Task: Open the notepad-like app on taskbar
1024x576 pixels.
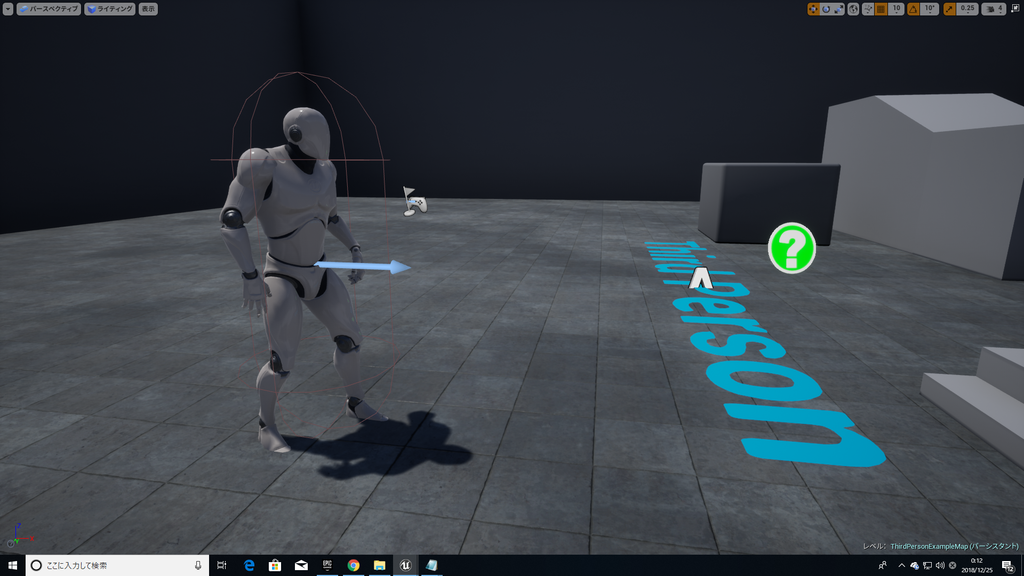Action: [x=432, y=566]
